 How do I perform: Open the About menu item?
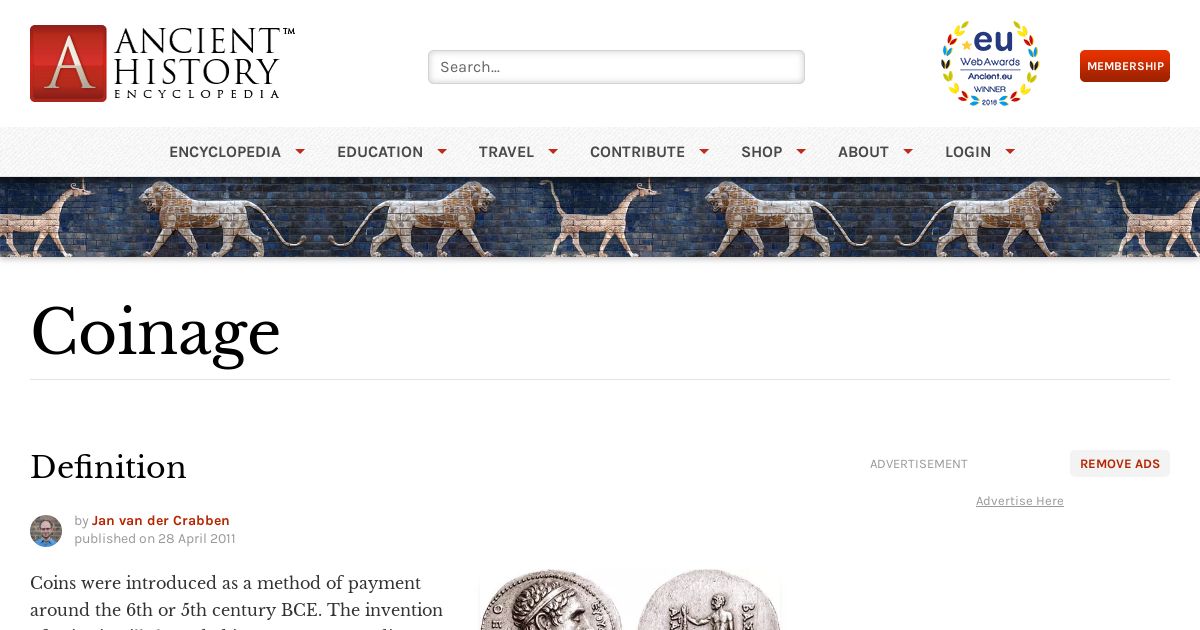pyautogui.click(x=863, y=152)
